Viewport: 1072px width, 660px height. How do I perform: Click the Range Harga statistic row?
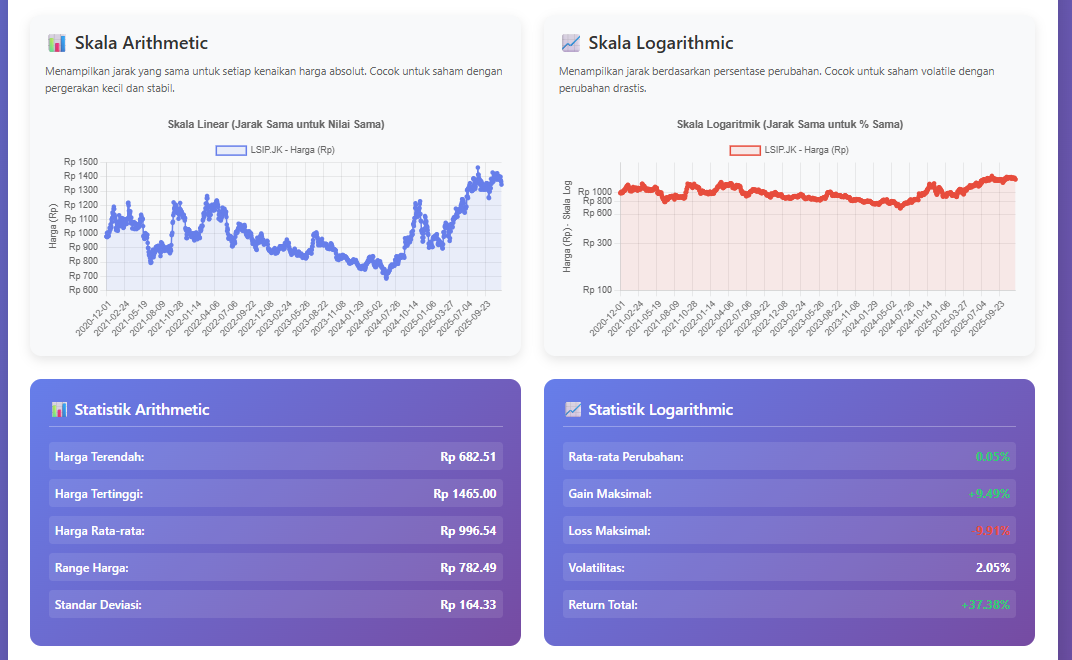click(x=275, y=568)
